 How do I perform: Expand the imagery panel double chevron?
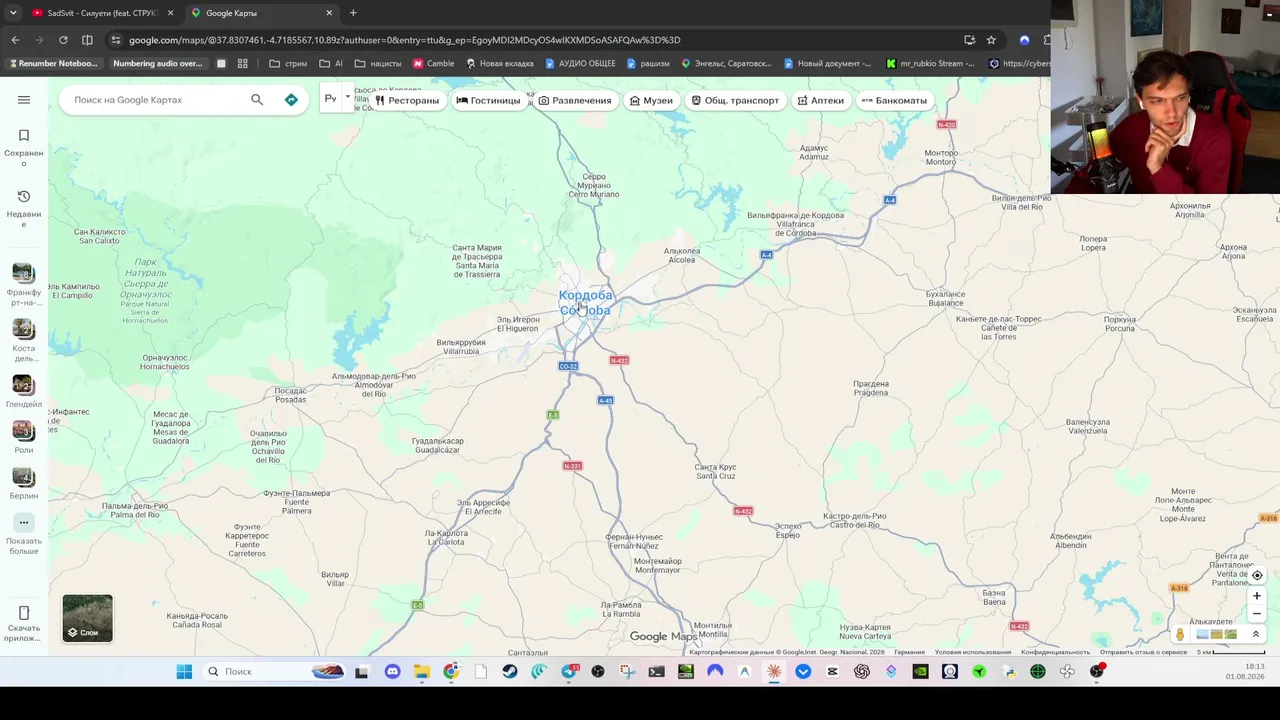[1256, 634]
